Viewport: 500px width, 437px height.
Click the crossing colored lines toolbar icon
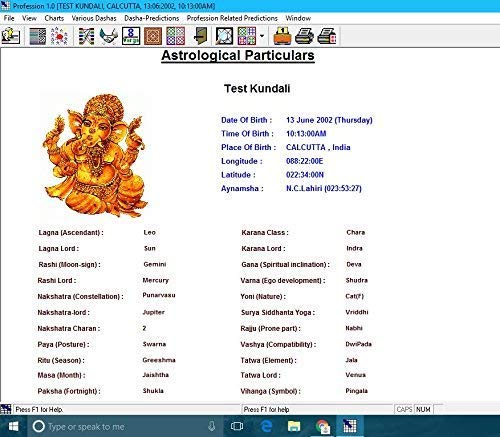click(x=86, y=36)
